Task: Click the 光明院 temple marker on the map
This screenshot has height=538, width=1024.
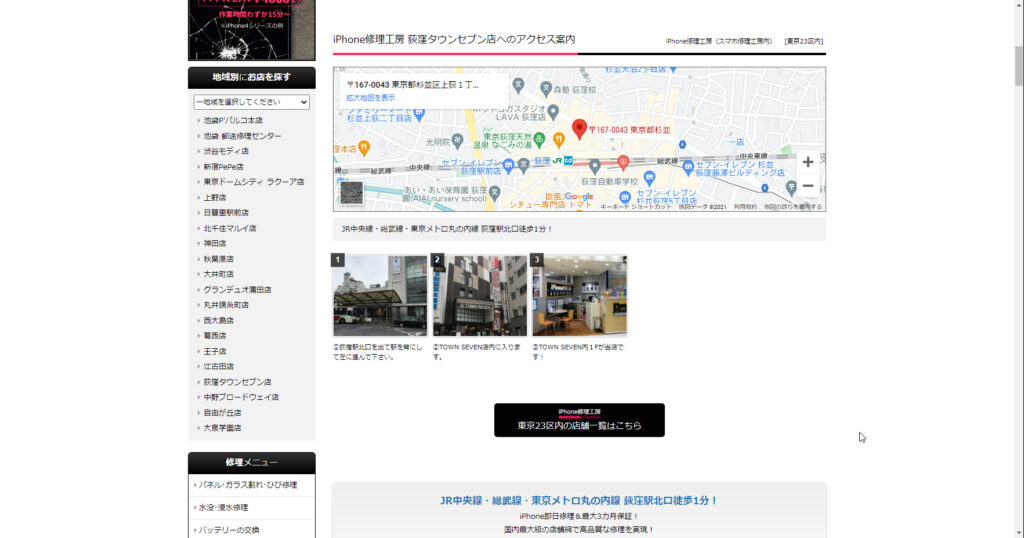Action: pos(457,140)
